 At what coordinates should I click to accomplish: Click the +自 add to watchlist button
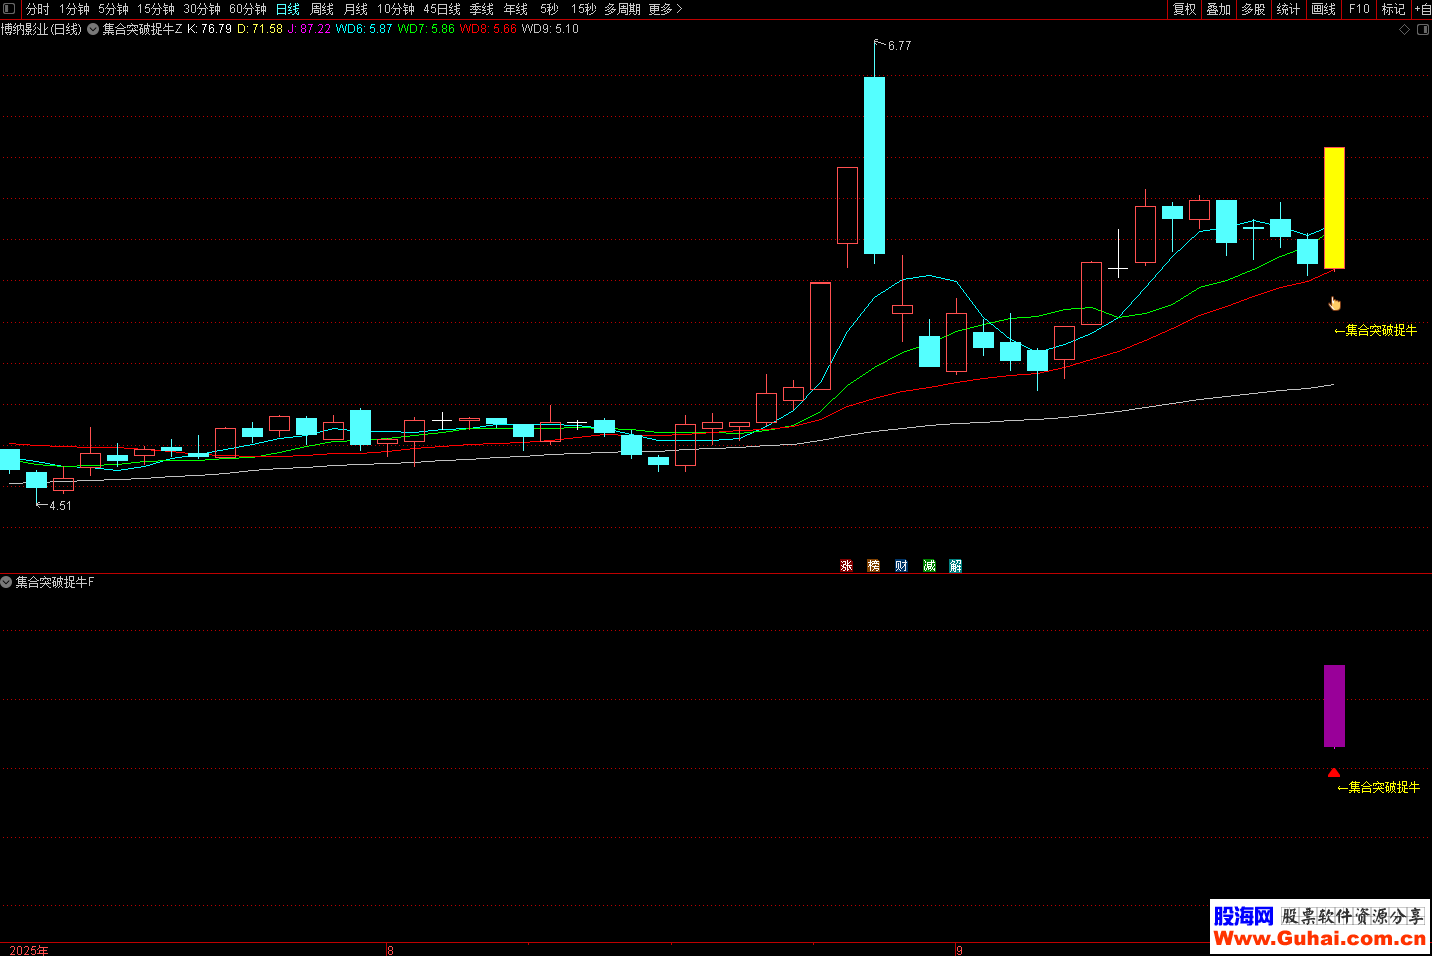(x=1422, y=9)
